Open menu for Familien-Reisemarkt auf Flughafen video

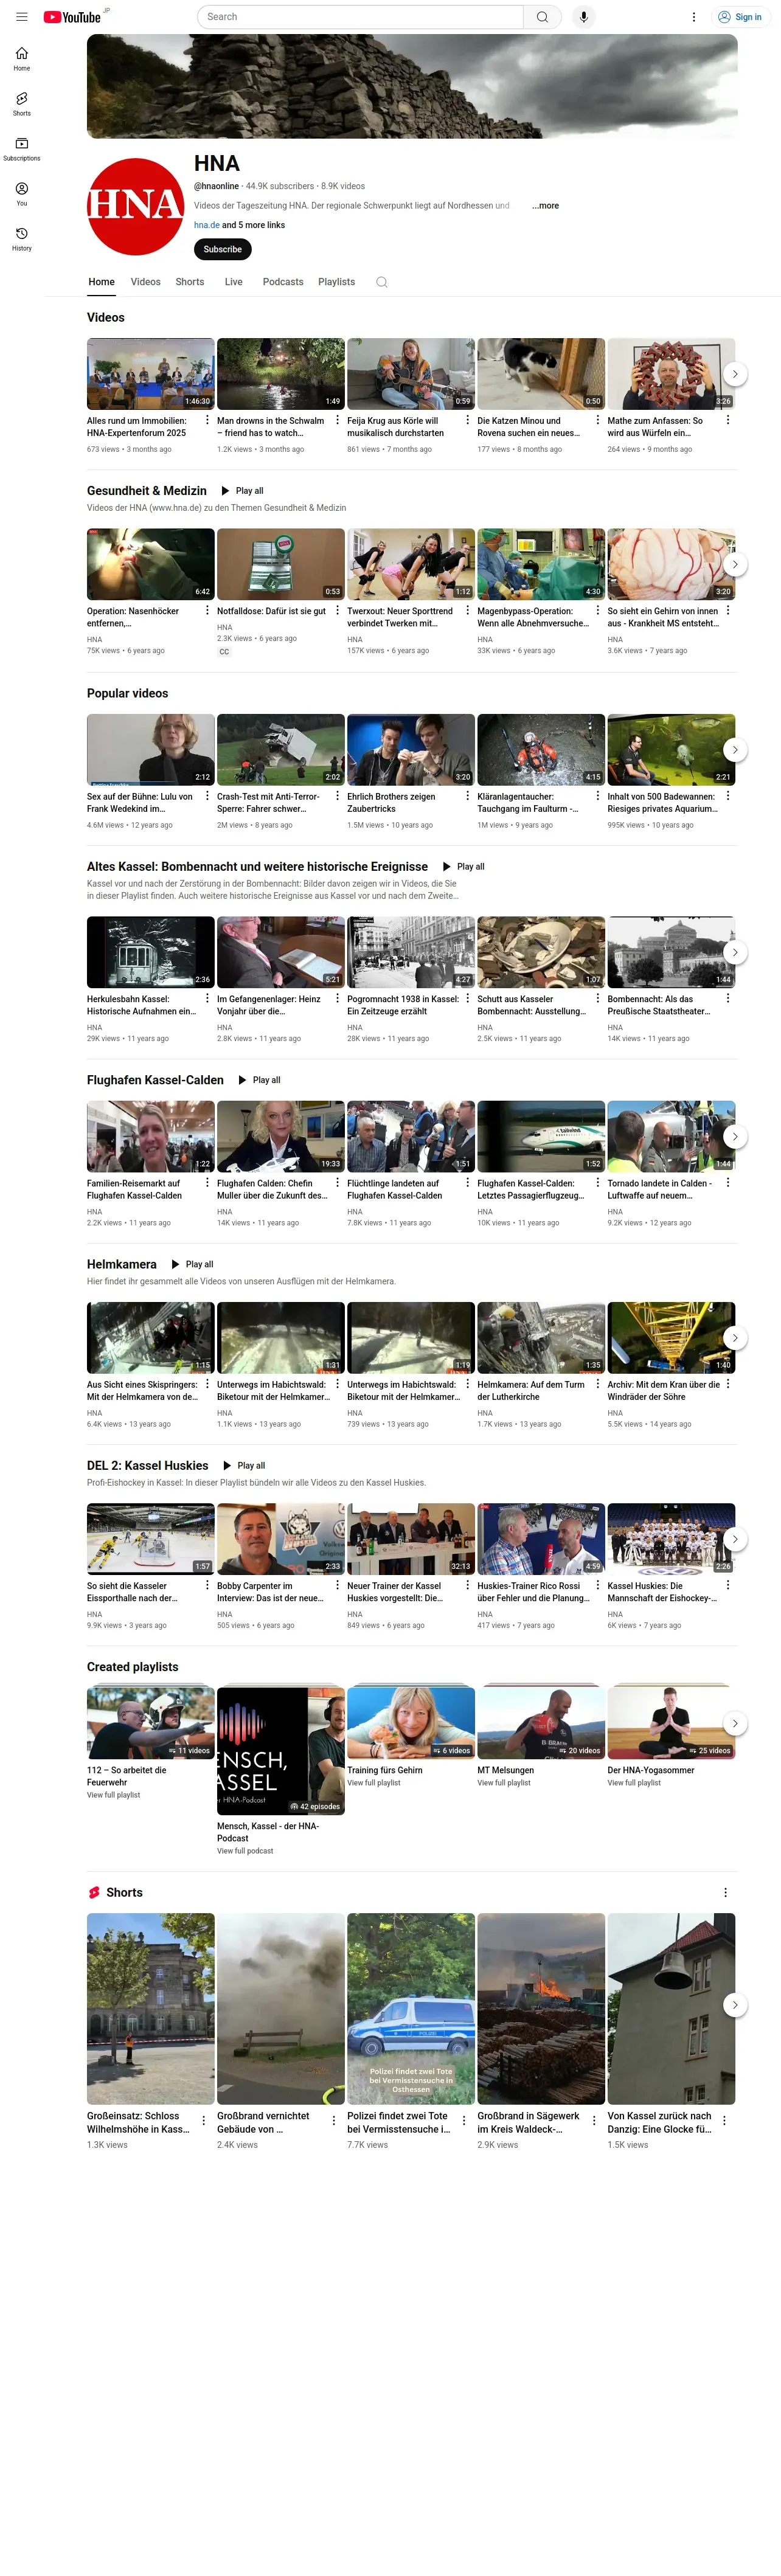pyautogui.click(x=207, y=1182)
